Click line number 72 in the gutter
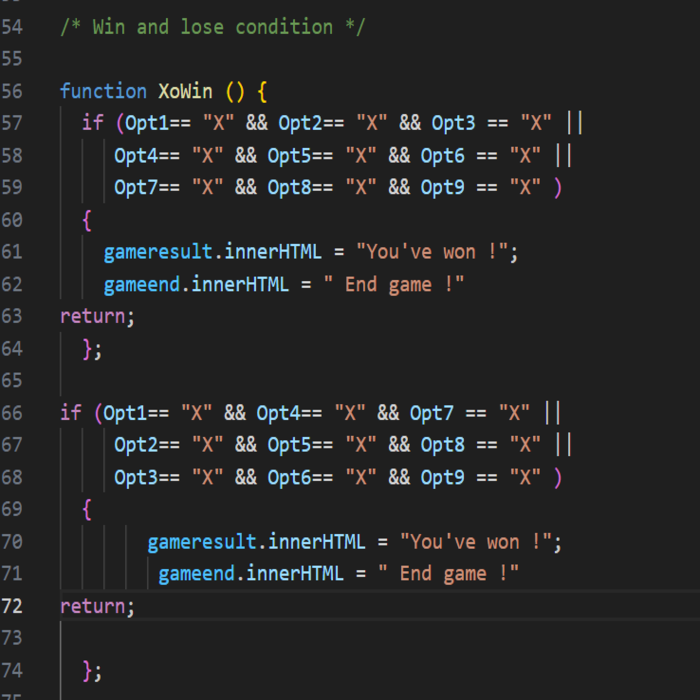 click(12, 606)
